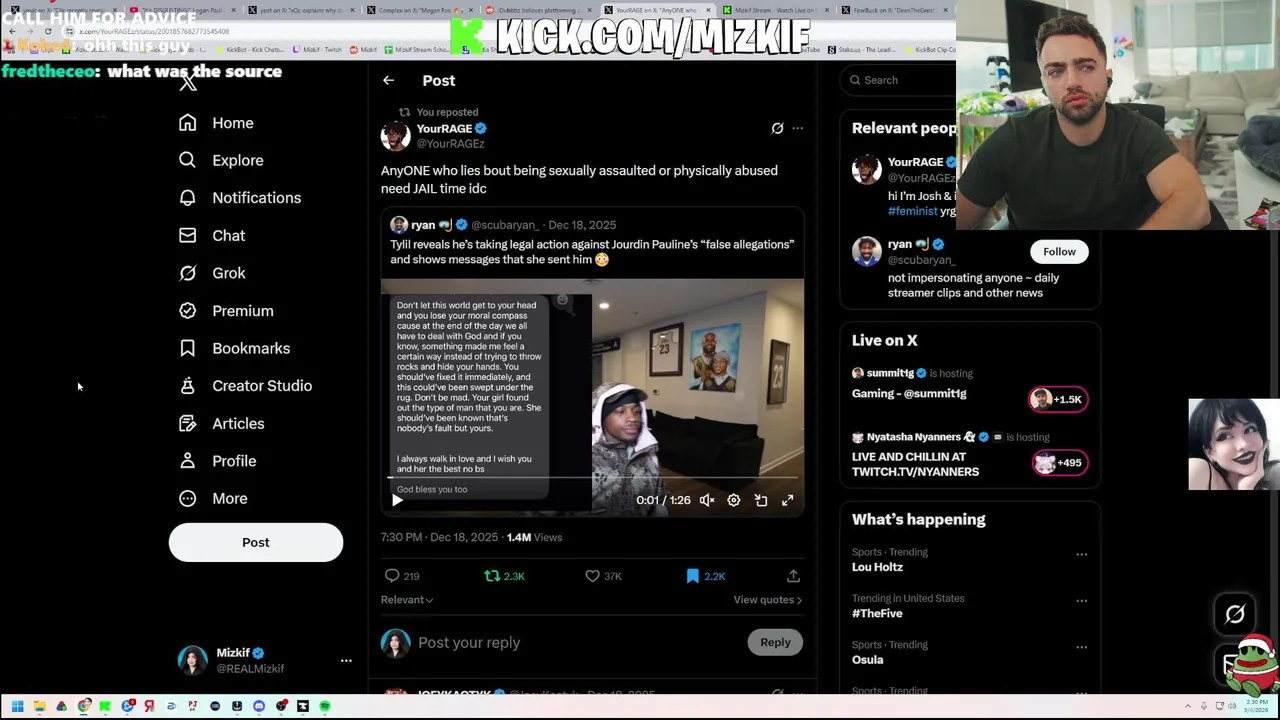Switch to the FearBuck on X browser tab
The height and width of the screenshot is (720, 1280).
(894, 10)
